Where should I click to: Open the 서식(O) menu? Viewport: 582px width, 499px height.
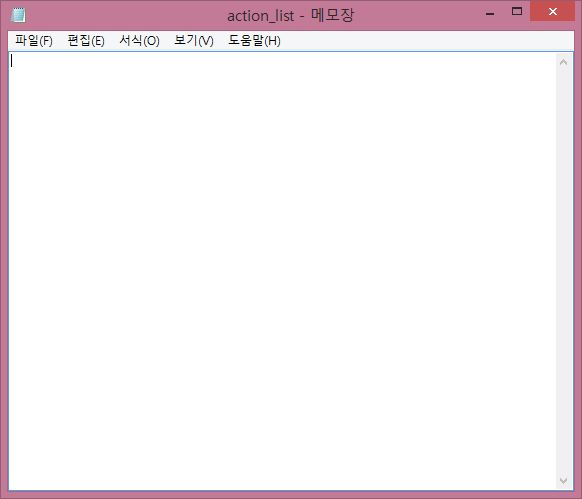tap(139, 40)
